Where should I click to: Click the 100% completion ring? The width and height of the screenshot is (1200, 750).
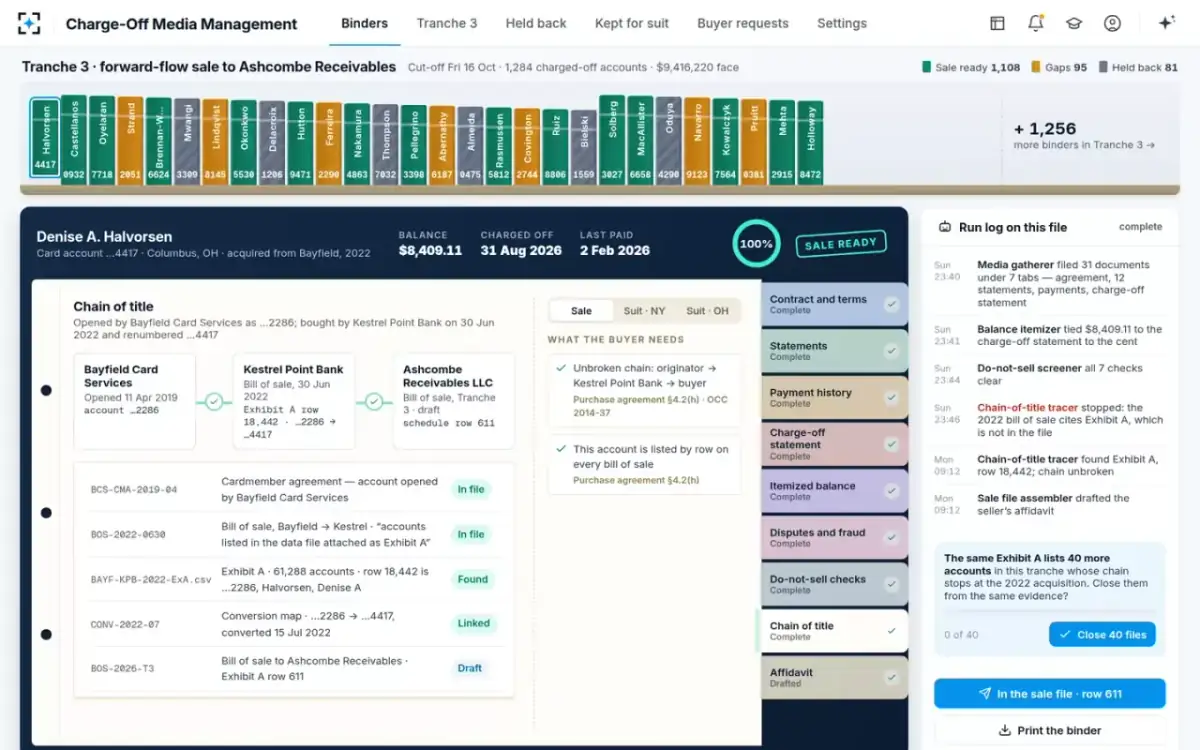756,244
